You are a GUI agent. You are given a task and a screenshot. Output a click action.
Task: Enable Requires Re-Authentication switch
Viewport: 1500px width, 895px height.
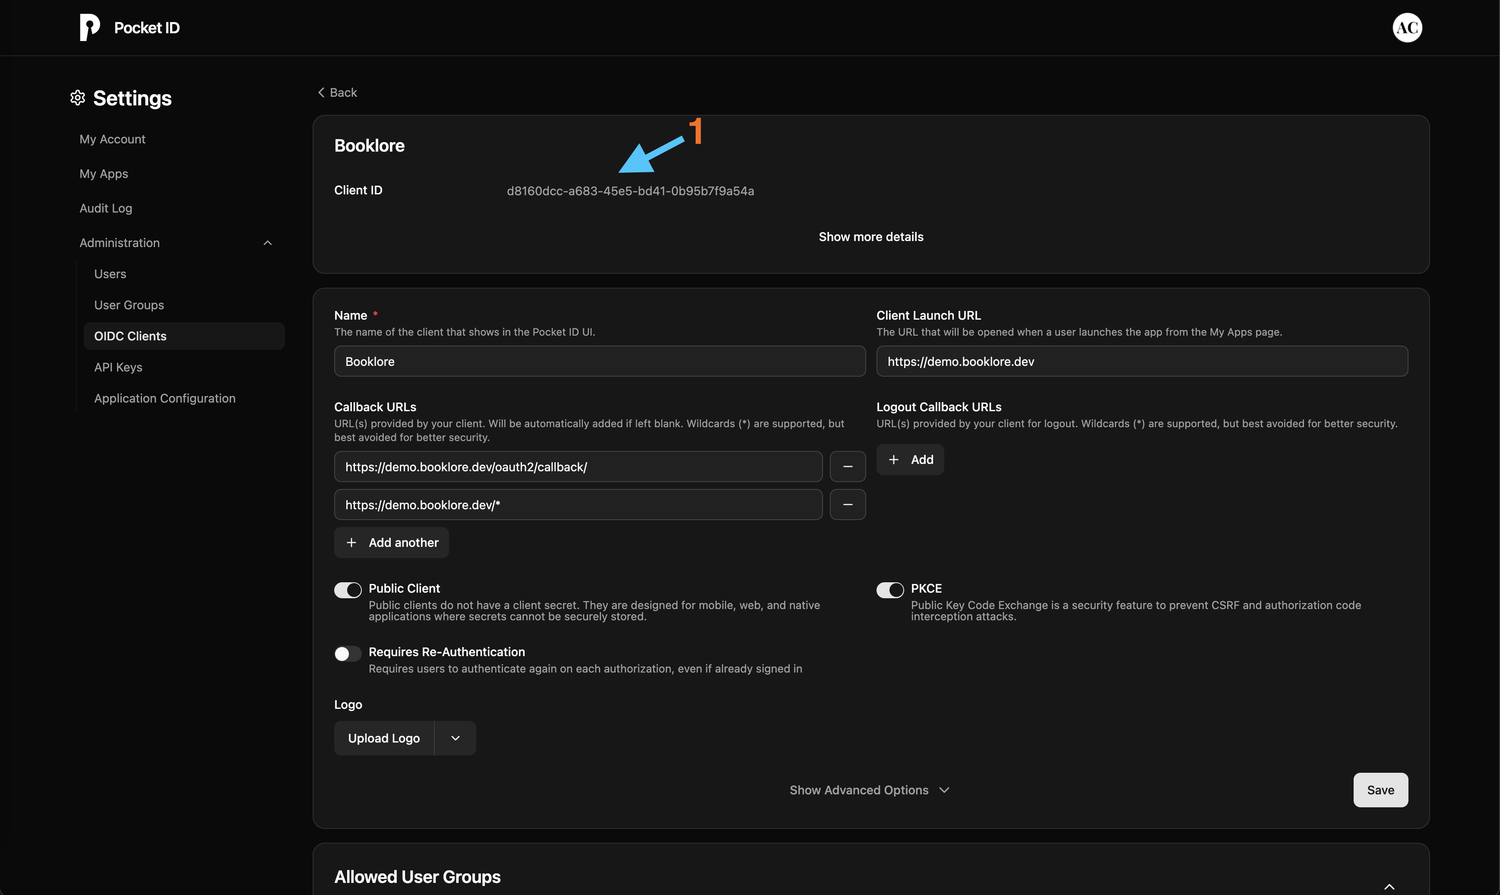(x=348, y=654)
